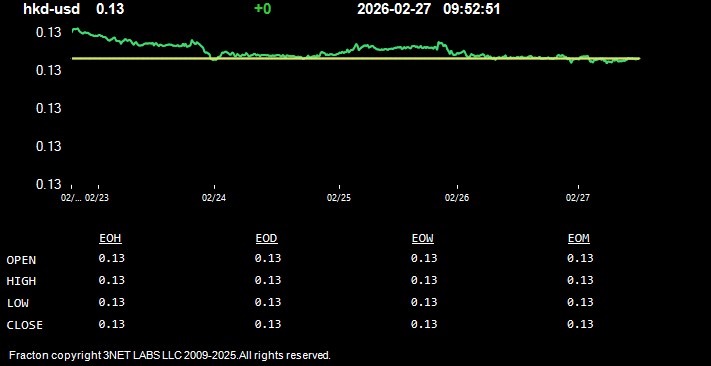
Task: Click the HIGH row label
Action: [21, 281]
